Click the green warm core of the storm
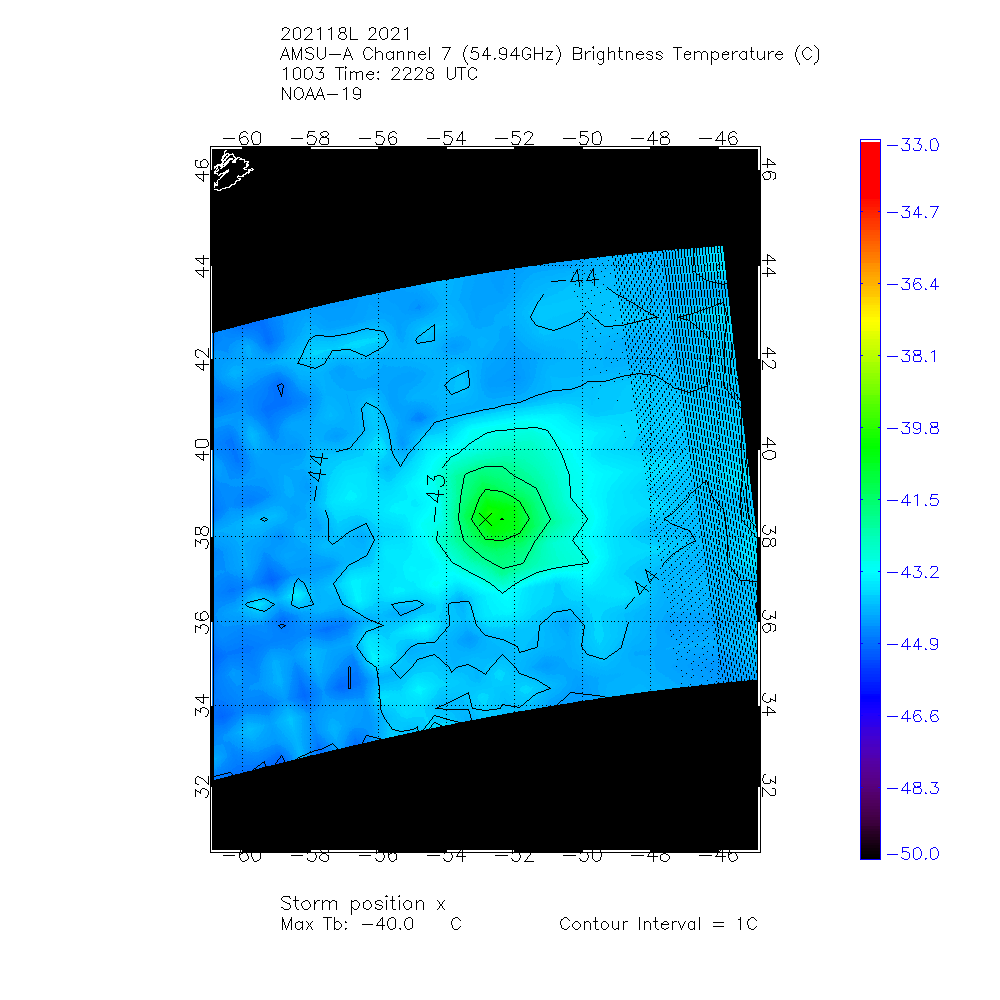This screenshot has width=1000, height=1000. (x=501, y=515)
